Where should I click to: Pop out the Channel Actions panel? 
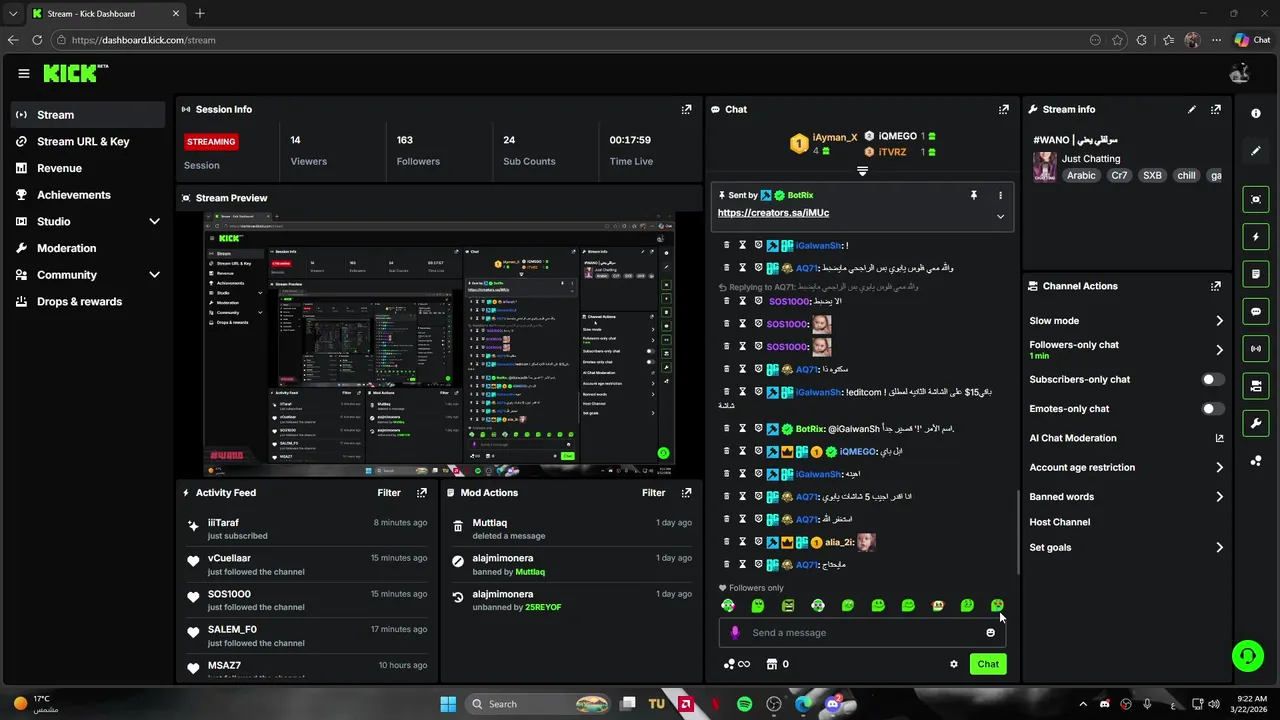[x=1216, y=286]
